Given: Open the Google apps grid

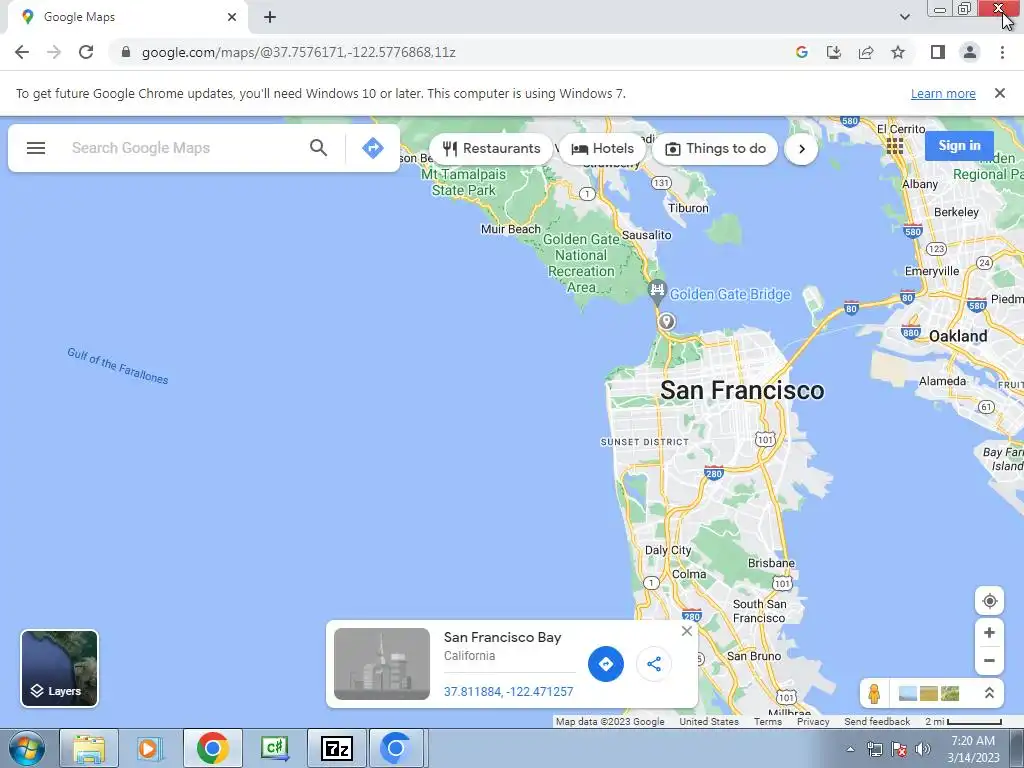Looking at the screenshot, I should click(895, 146).
